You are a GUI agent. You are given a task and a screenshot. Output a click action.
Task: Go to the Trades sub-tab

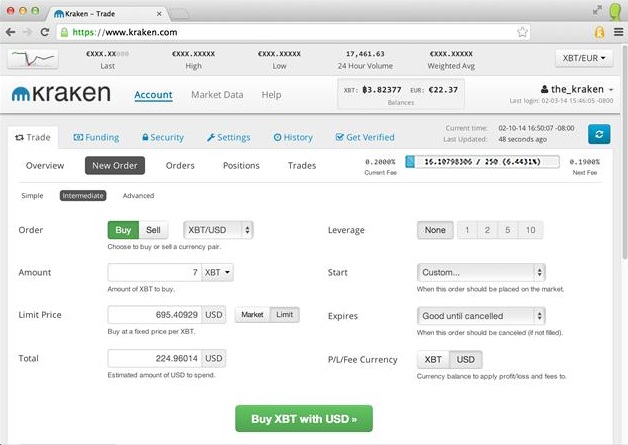302,165
